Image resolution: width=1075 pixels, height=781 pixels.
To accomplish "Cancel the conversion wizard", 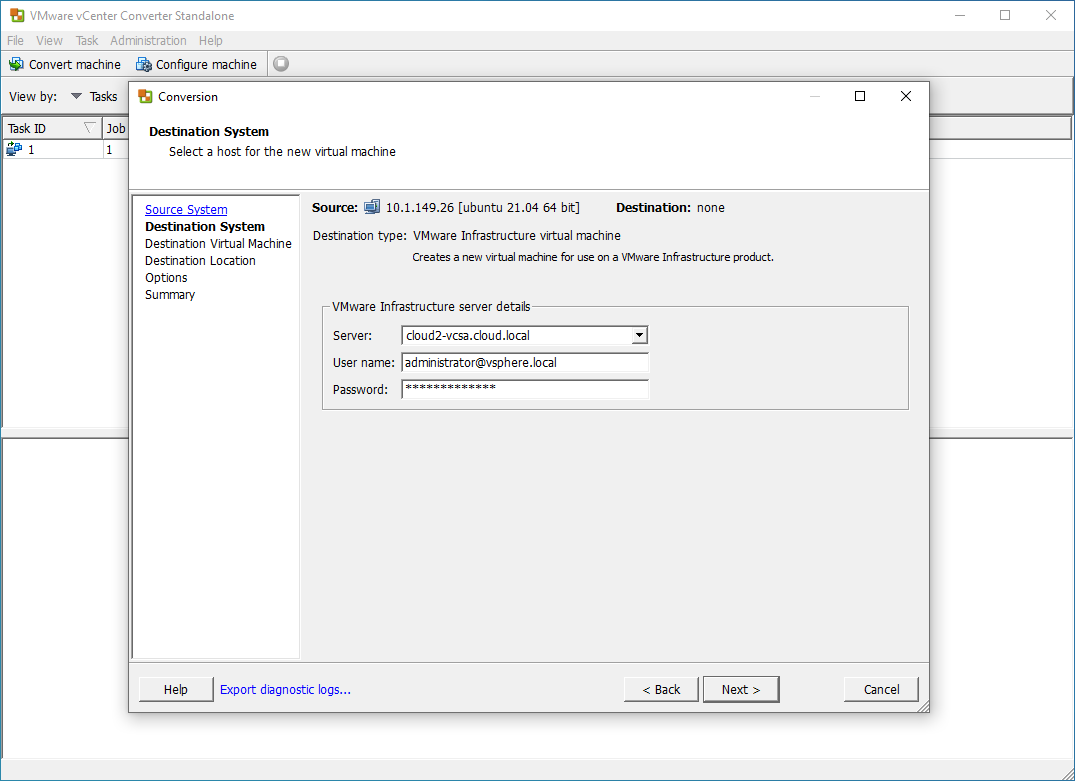I will click(881, 689).
